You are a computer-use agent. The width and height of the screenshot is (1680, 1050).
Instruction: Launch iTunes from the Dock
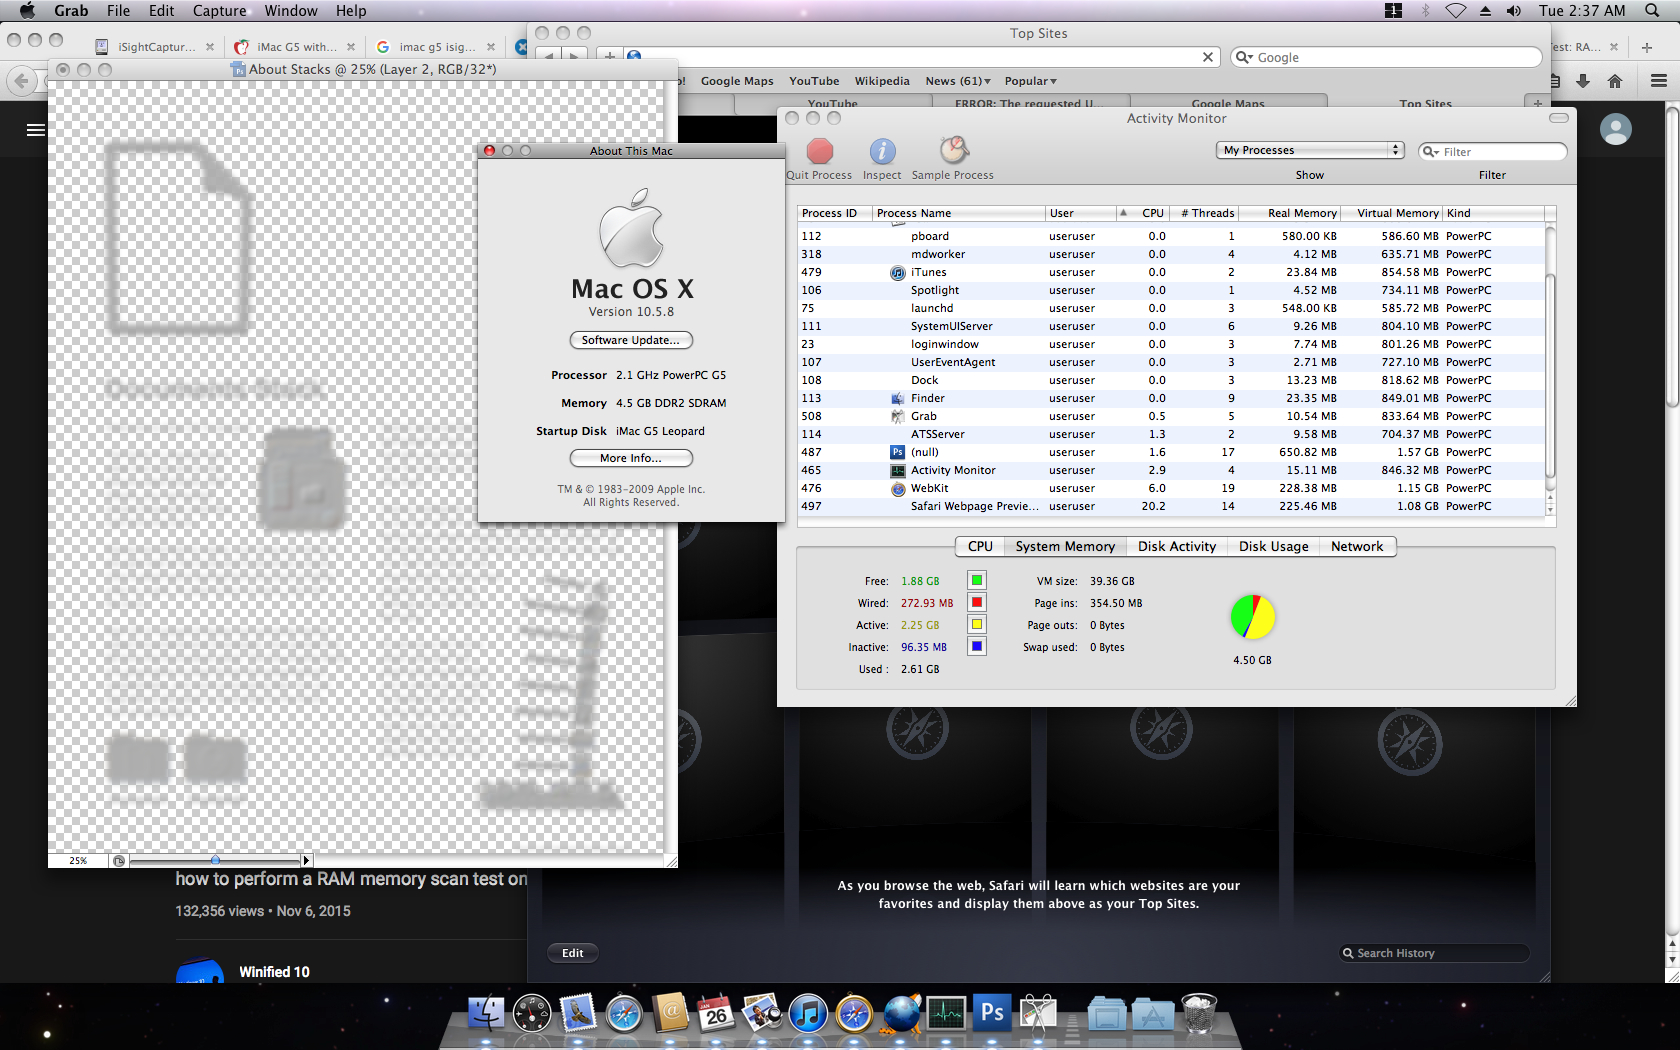coord(808,1014)
